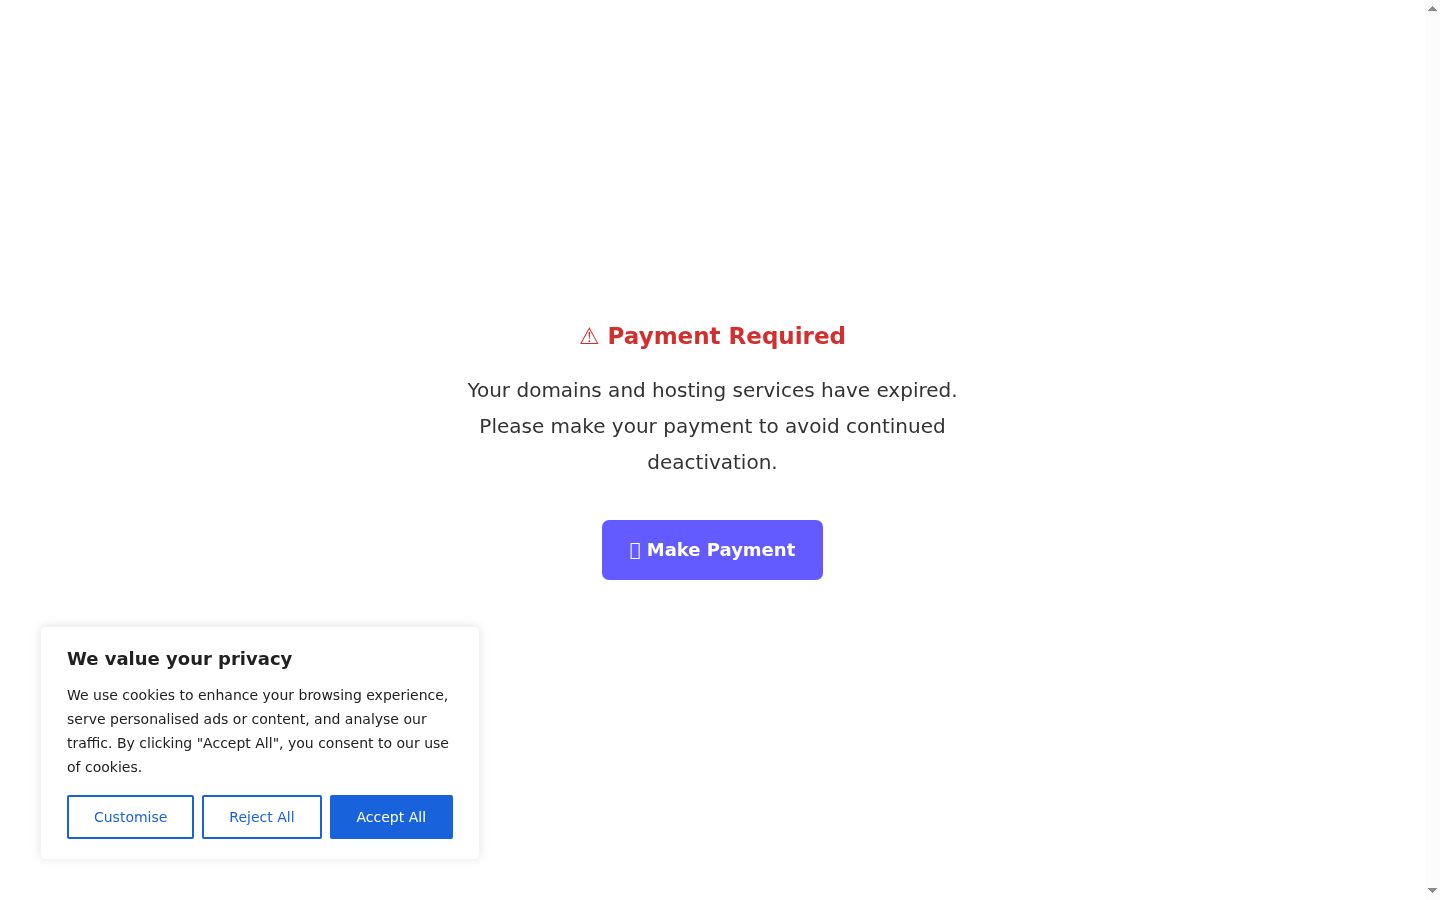Reject all cookies
The width and height of the screenshot is (1440, 900).
[262, 817]
